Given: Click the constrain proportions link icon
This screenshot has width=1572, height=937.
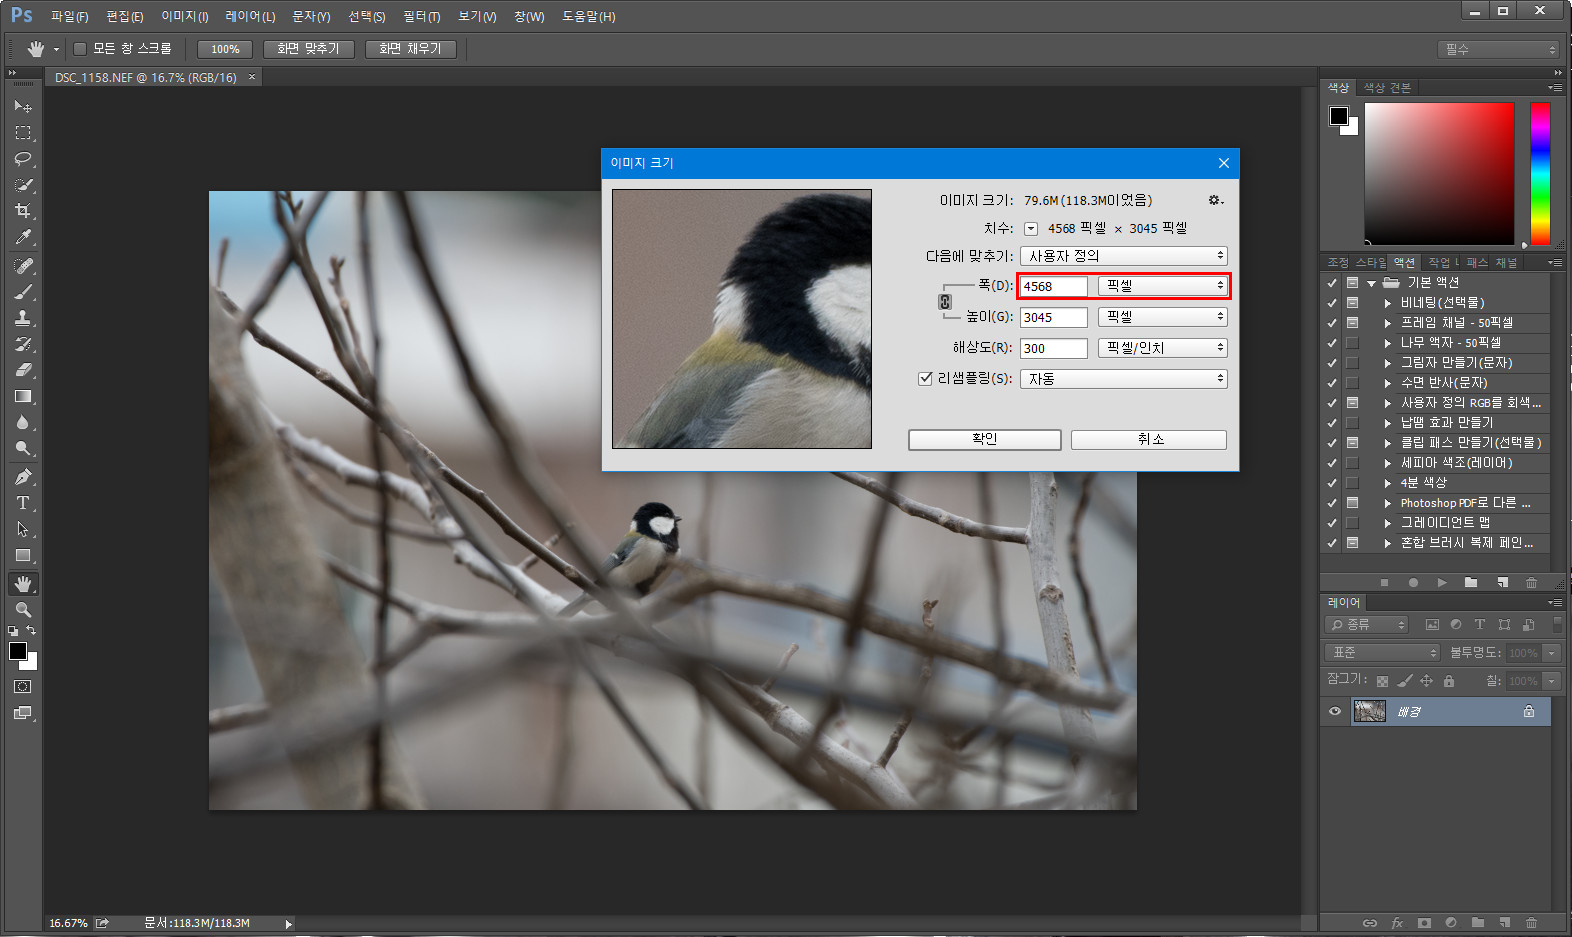Looking at the screenshot, I should 945,302.
